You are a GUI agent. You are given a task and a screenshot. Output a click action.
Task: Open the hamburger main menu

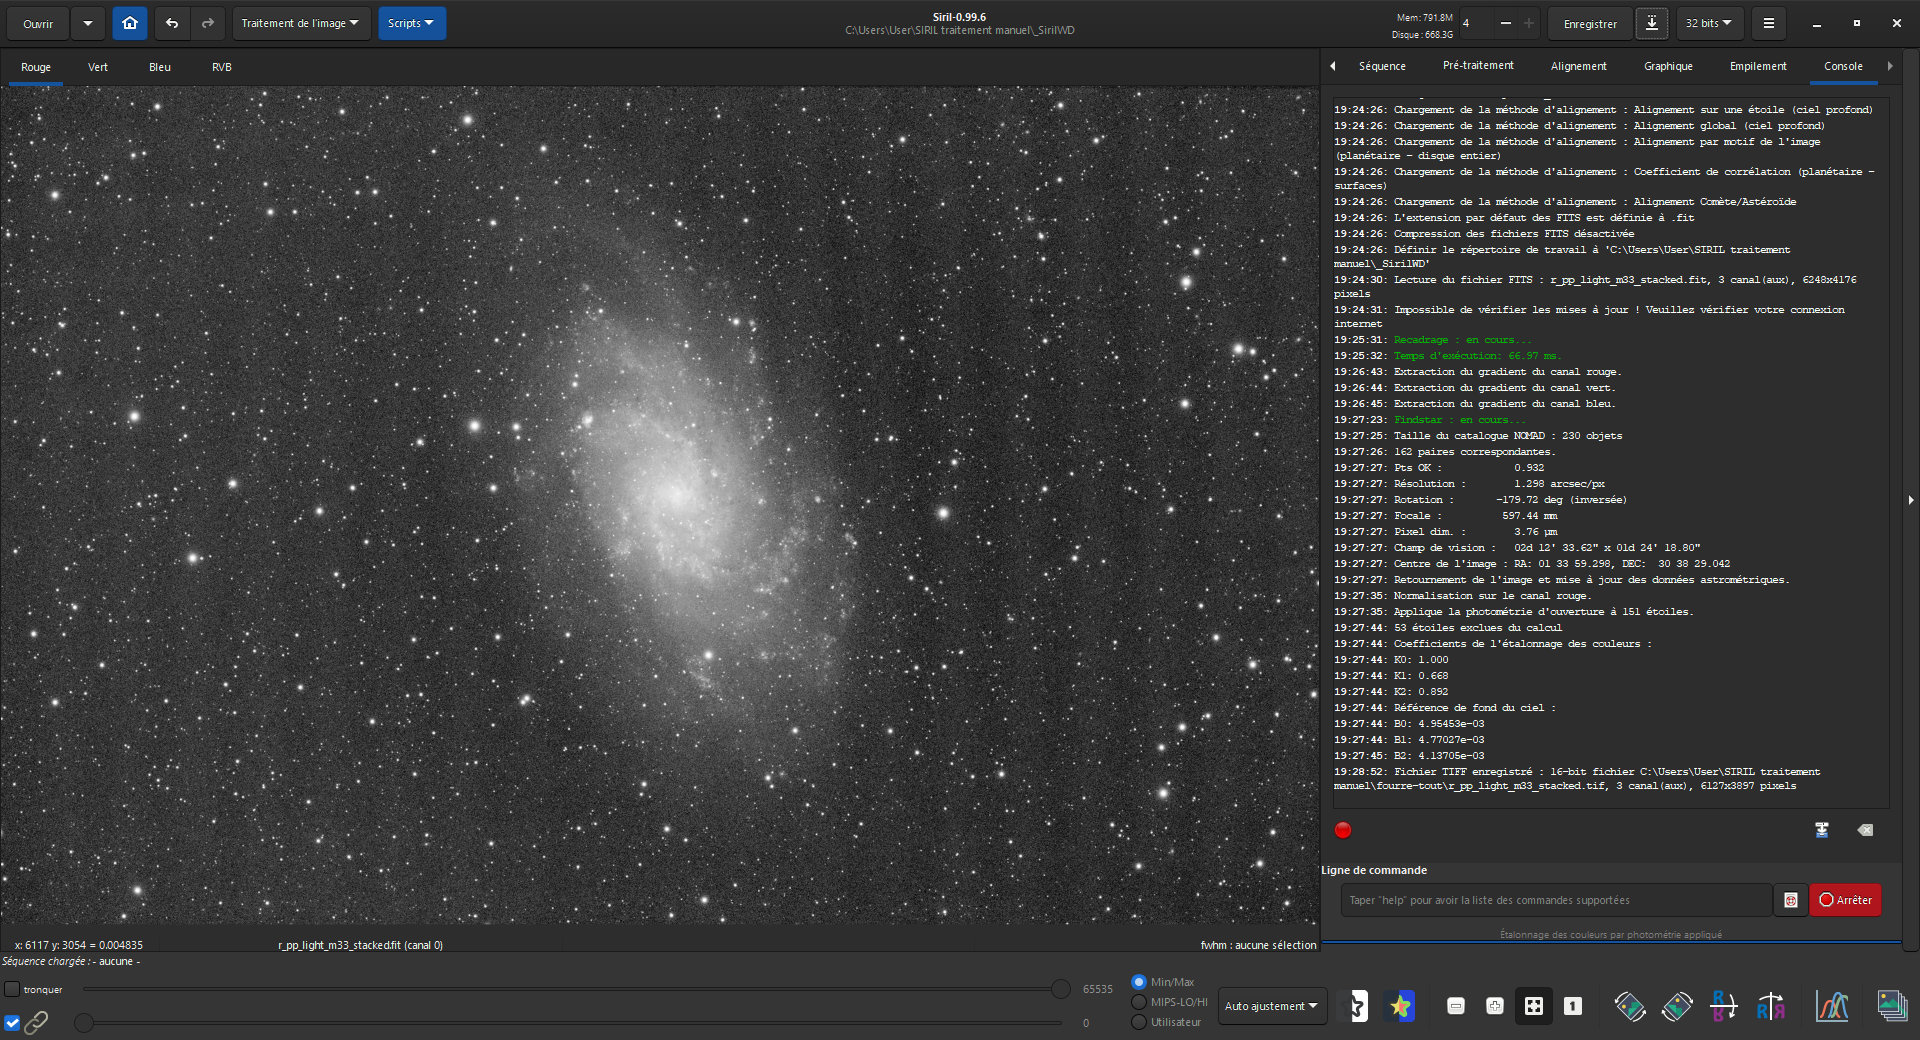tap(1769, 23)
